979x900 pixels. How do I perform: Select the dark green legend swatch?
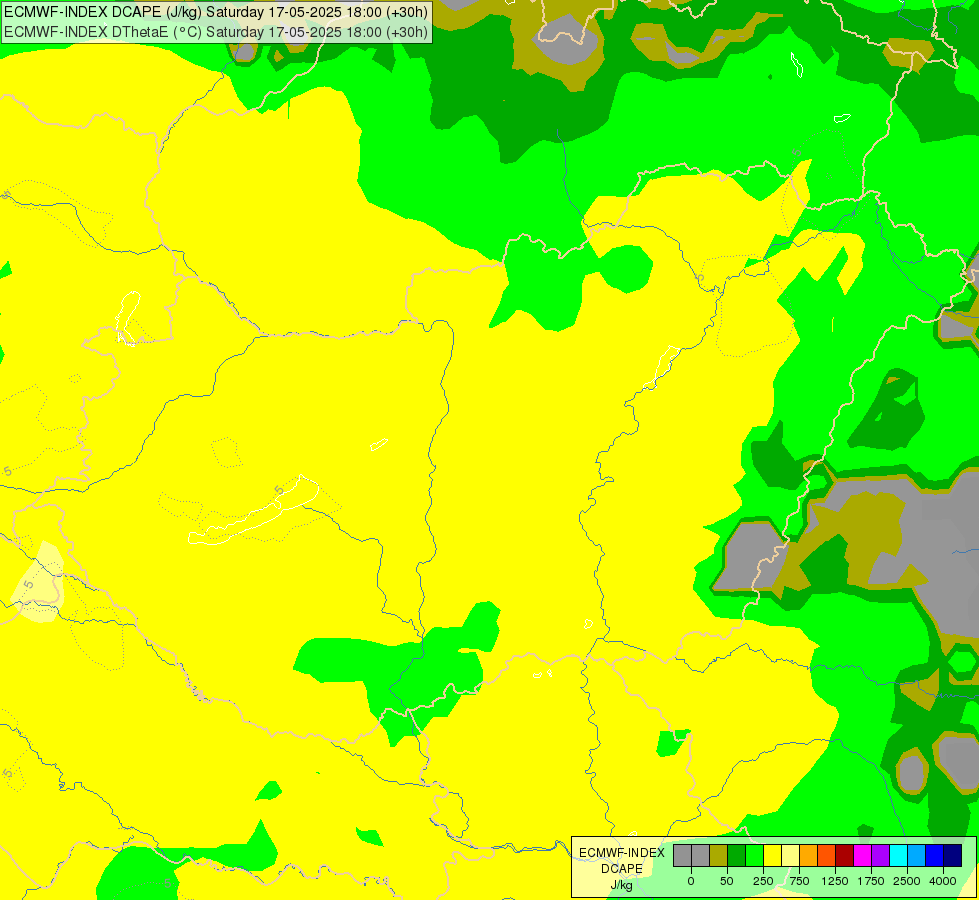(x=737, y=855)
